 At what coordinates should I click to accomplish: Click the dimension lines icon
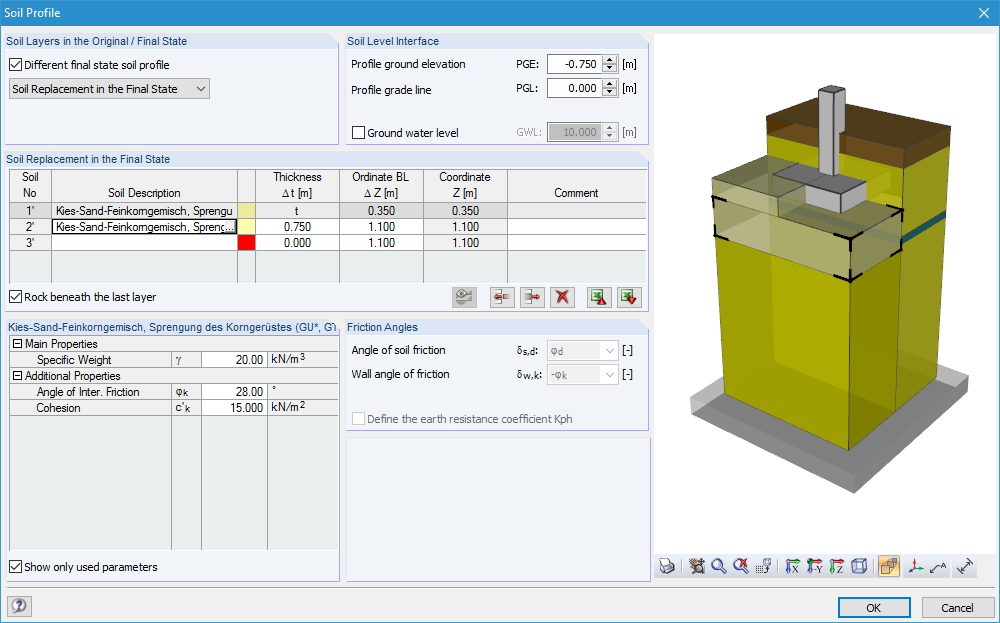(x=966, y=566)
